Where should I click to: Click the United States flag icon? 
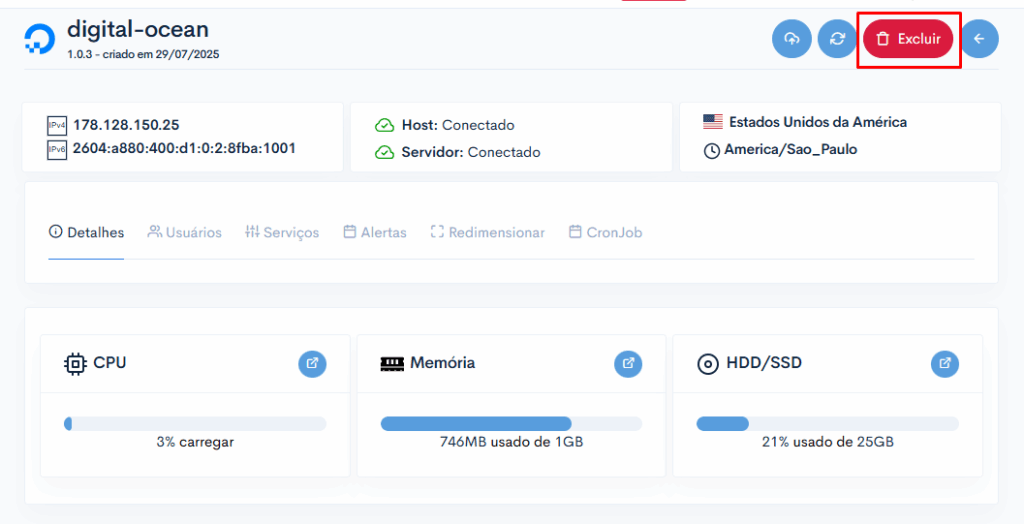713,122
